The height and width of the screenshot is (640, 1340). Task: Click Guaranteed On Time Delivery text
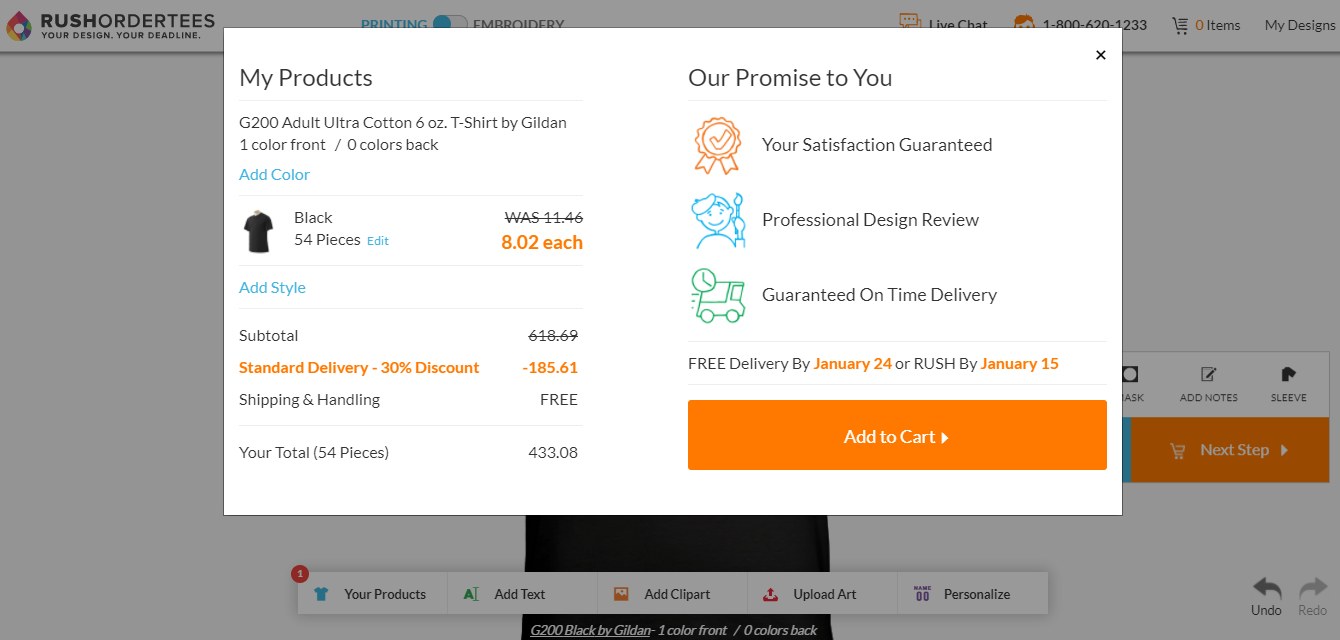[x=879, y=295]
